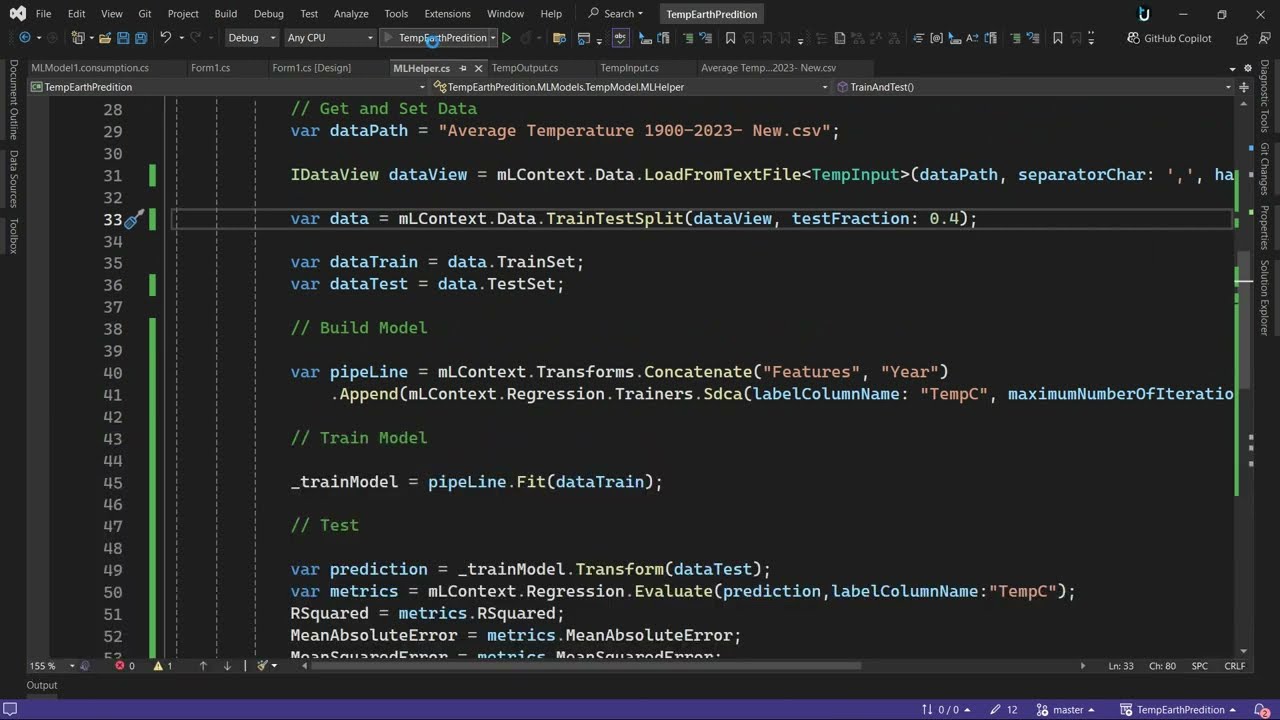Click the Visual Studio logo icon
Viewport: 1280px width, 720px height.
tap(18, 14)
